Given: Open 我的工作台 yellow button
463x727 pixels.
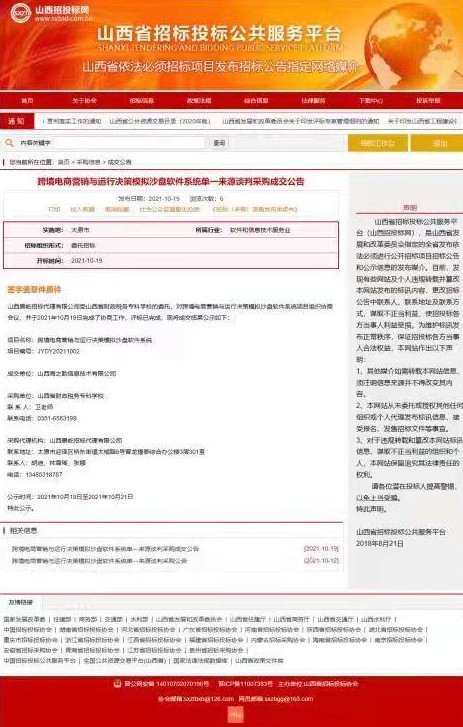Looking at the screenshot, I should point(378,143).
